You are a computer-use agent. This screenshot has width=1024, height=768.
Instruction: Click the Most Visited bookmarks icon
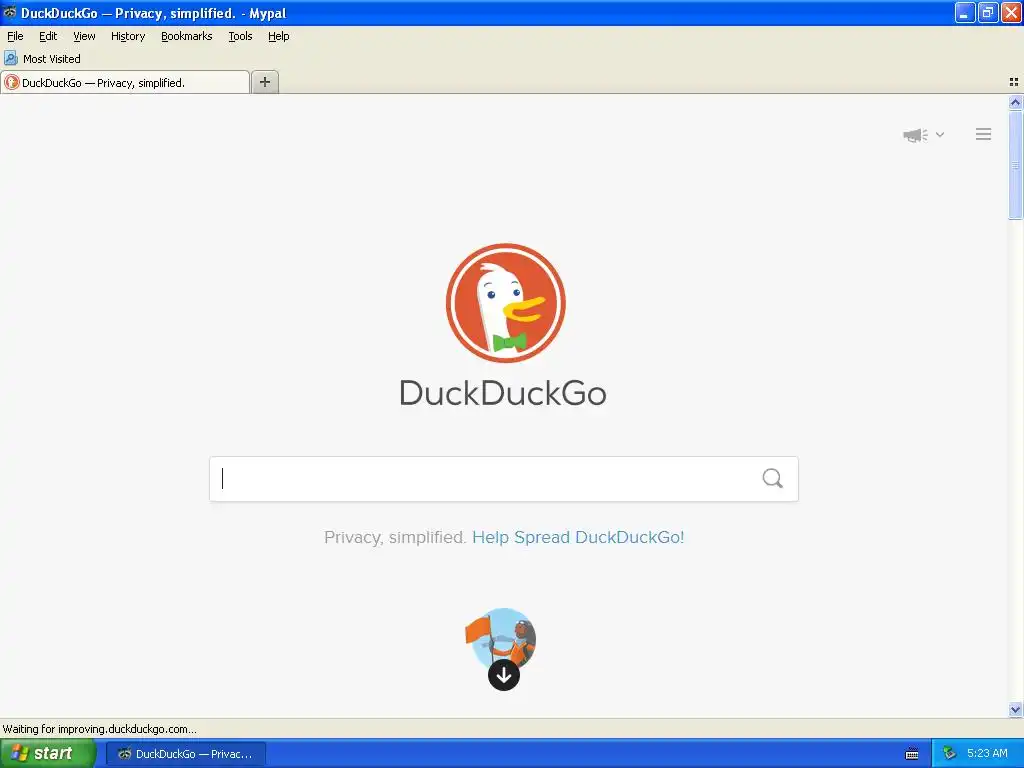tap(10, 58)
